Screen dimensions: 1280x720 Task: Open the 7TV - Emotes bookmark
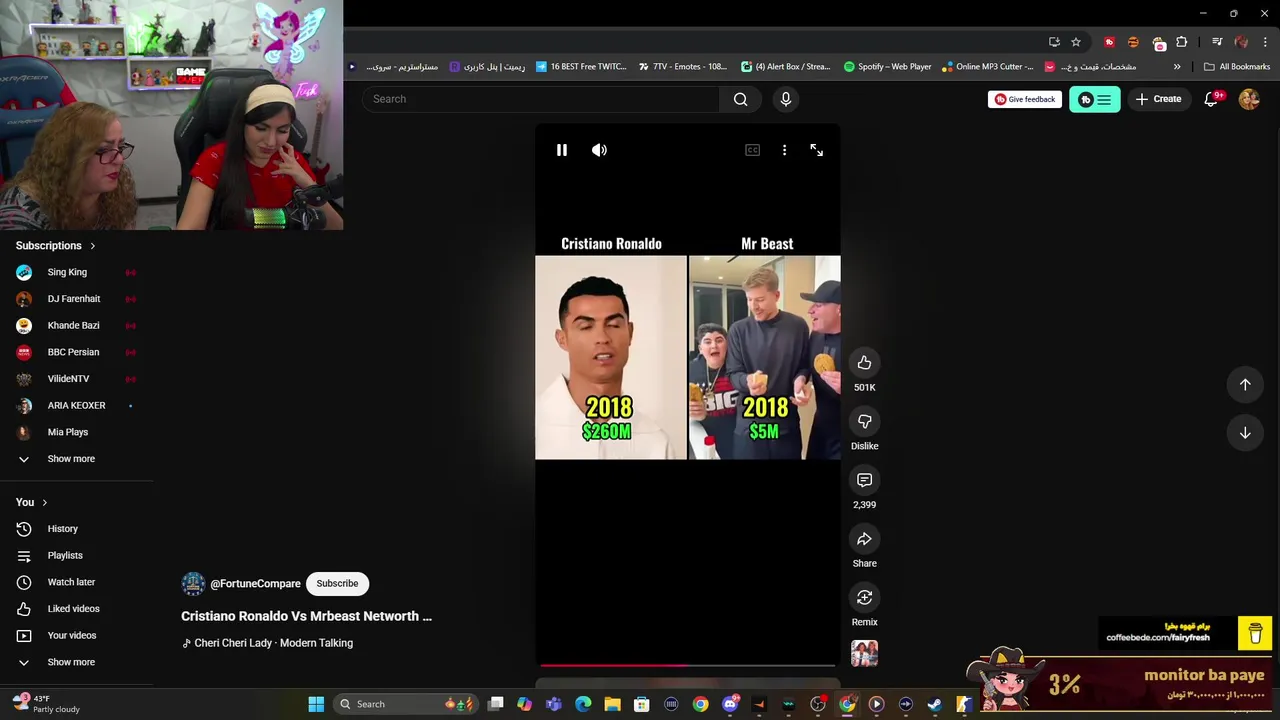[682, 67]
